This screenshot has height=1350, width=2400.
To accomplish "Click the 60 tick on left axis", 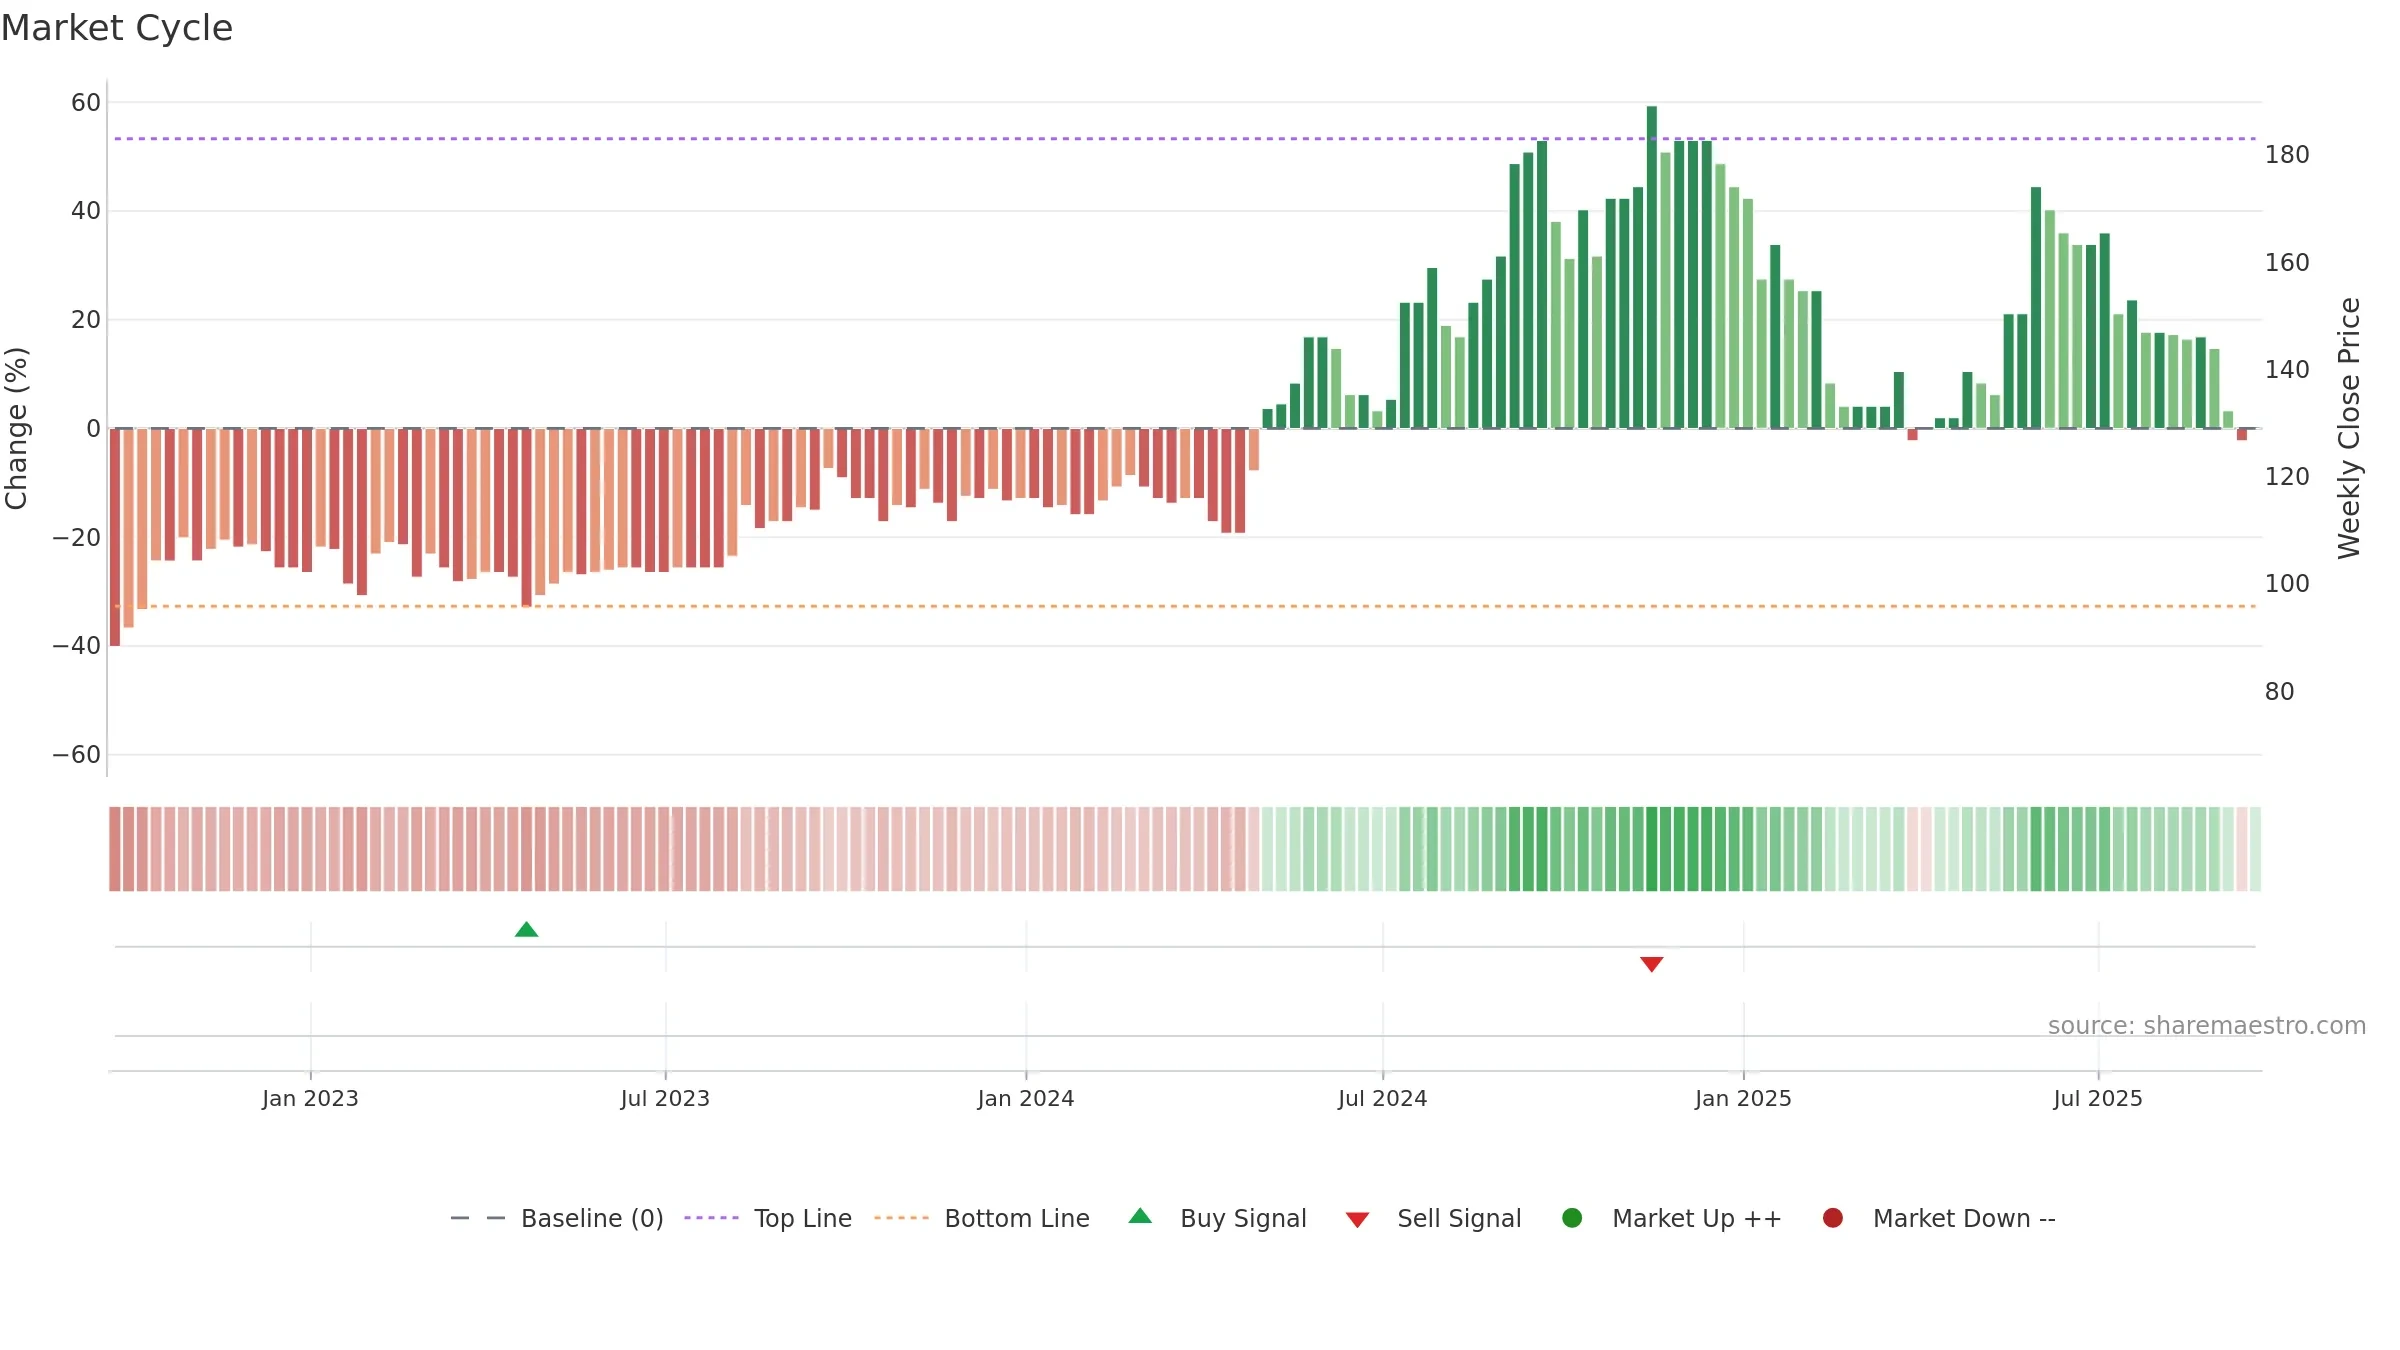I will [86, 103].
